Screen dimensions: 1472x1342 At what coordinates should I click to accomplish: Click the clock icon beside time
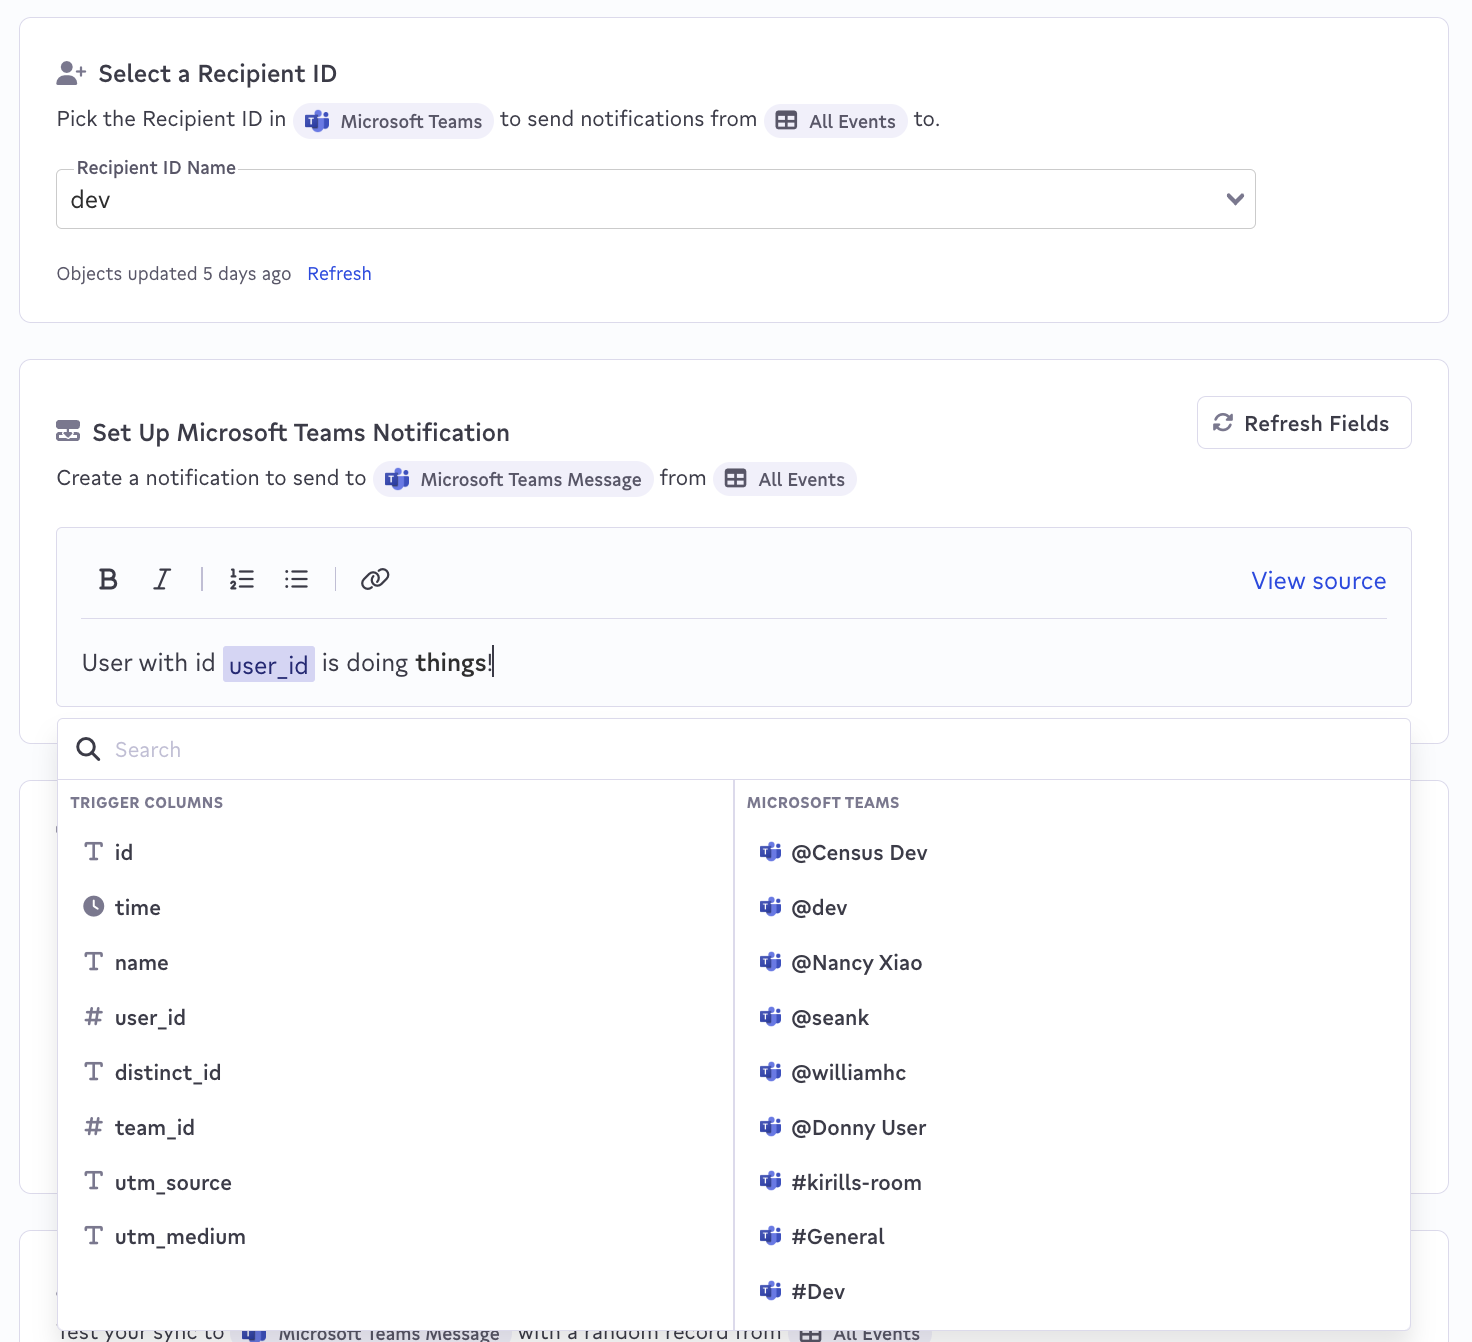93,907
